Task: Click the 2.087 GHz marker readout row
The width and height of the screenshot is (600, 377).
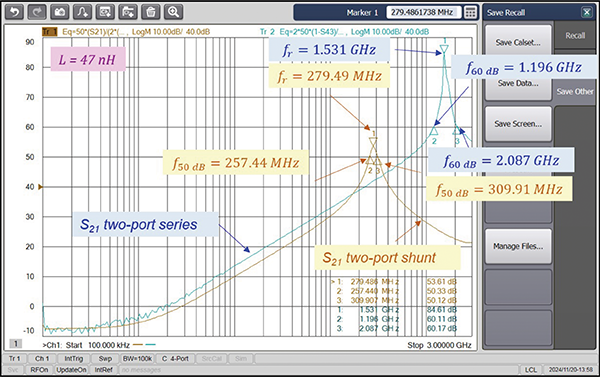Action: (397, 328)
